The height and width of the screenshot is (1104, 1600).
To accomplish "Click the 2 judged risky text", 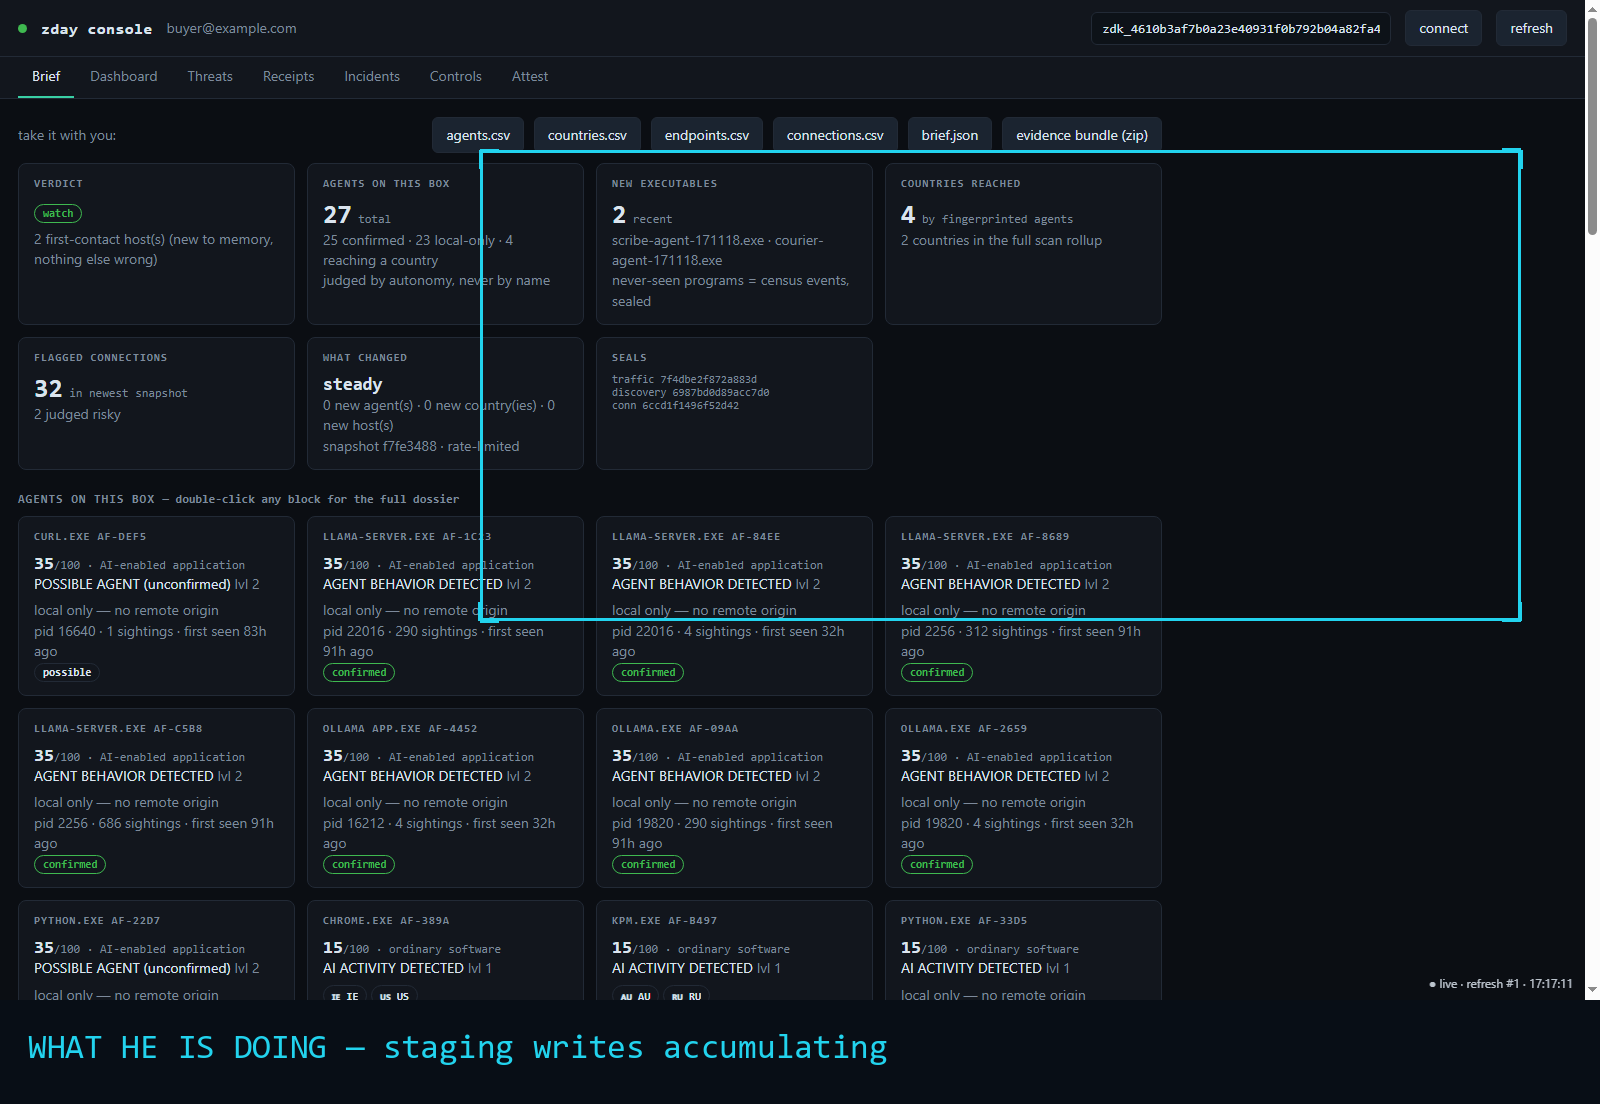I will (x=77, y=415).
